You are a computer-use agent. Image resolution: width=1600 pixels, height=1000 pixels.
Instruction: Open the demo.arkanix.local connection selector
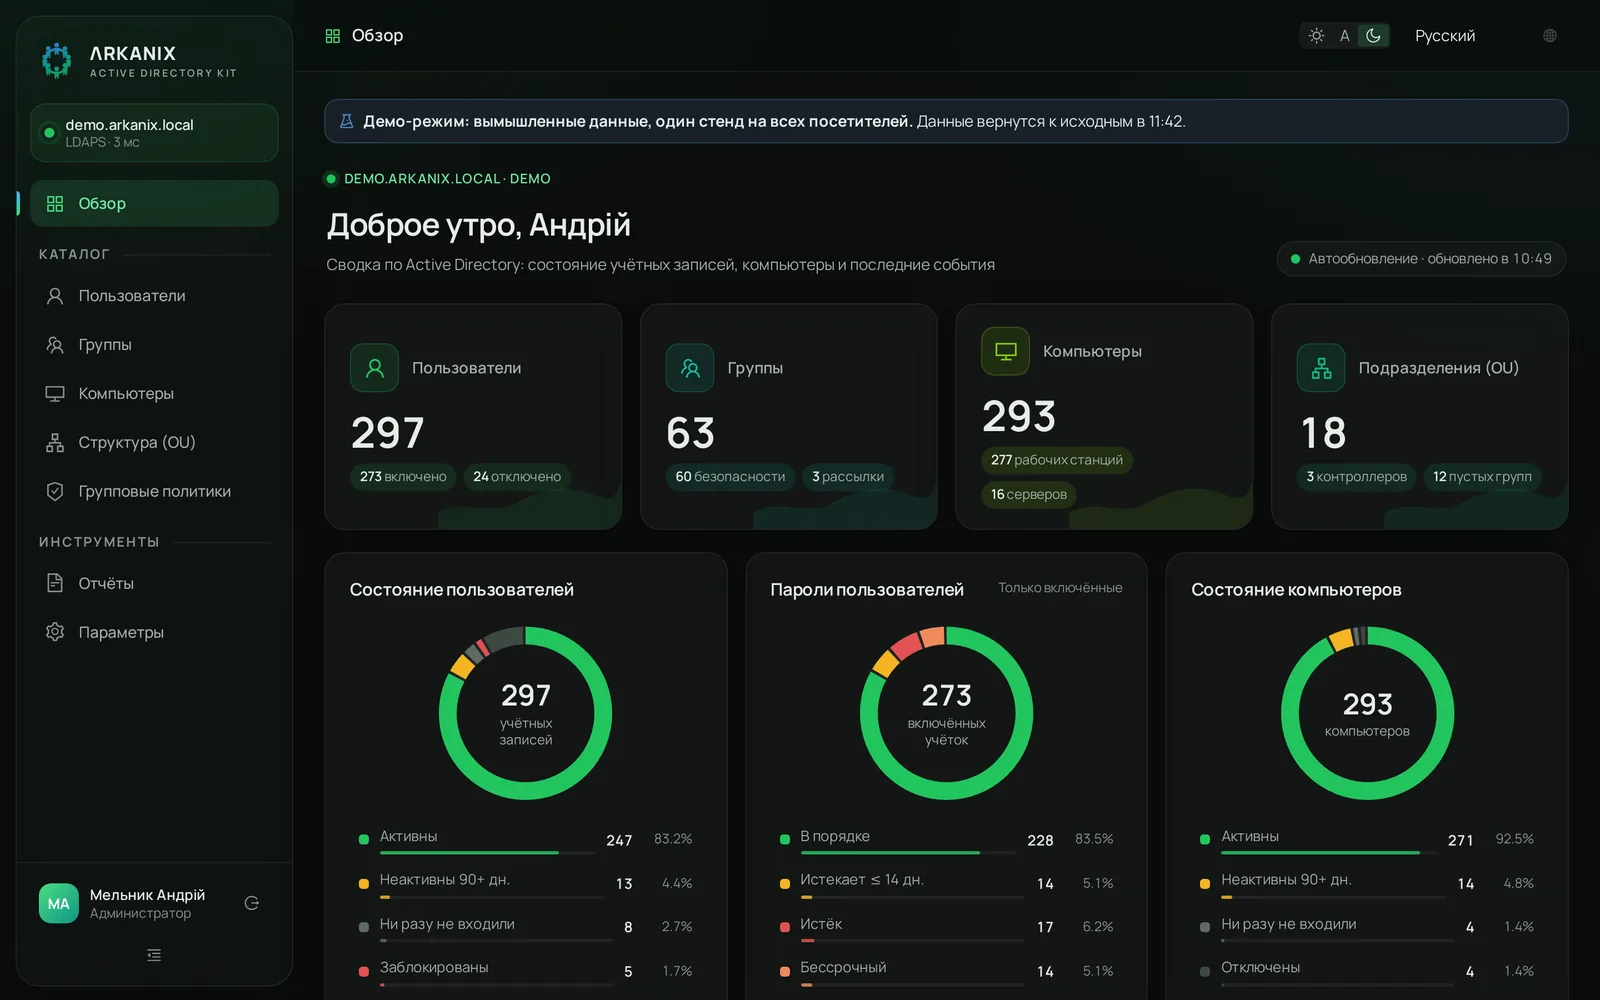tap(154, 133)
